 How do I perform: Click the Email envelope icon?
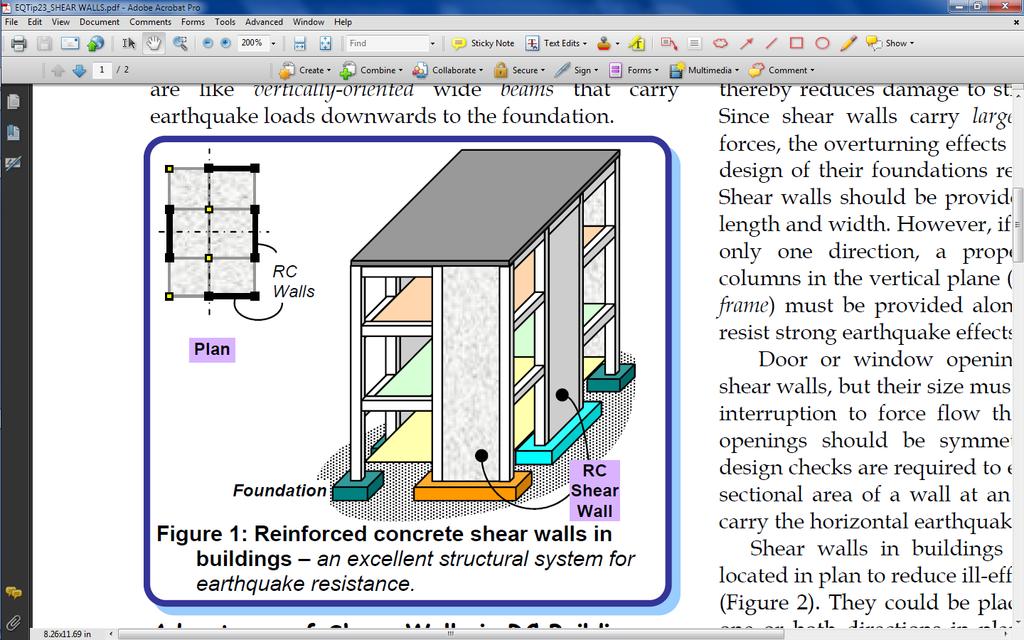(70, 44)
